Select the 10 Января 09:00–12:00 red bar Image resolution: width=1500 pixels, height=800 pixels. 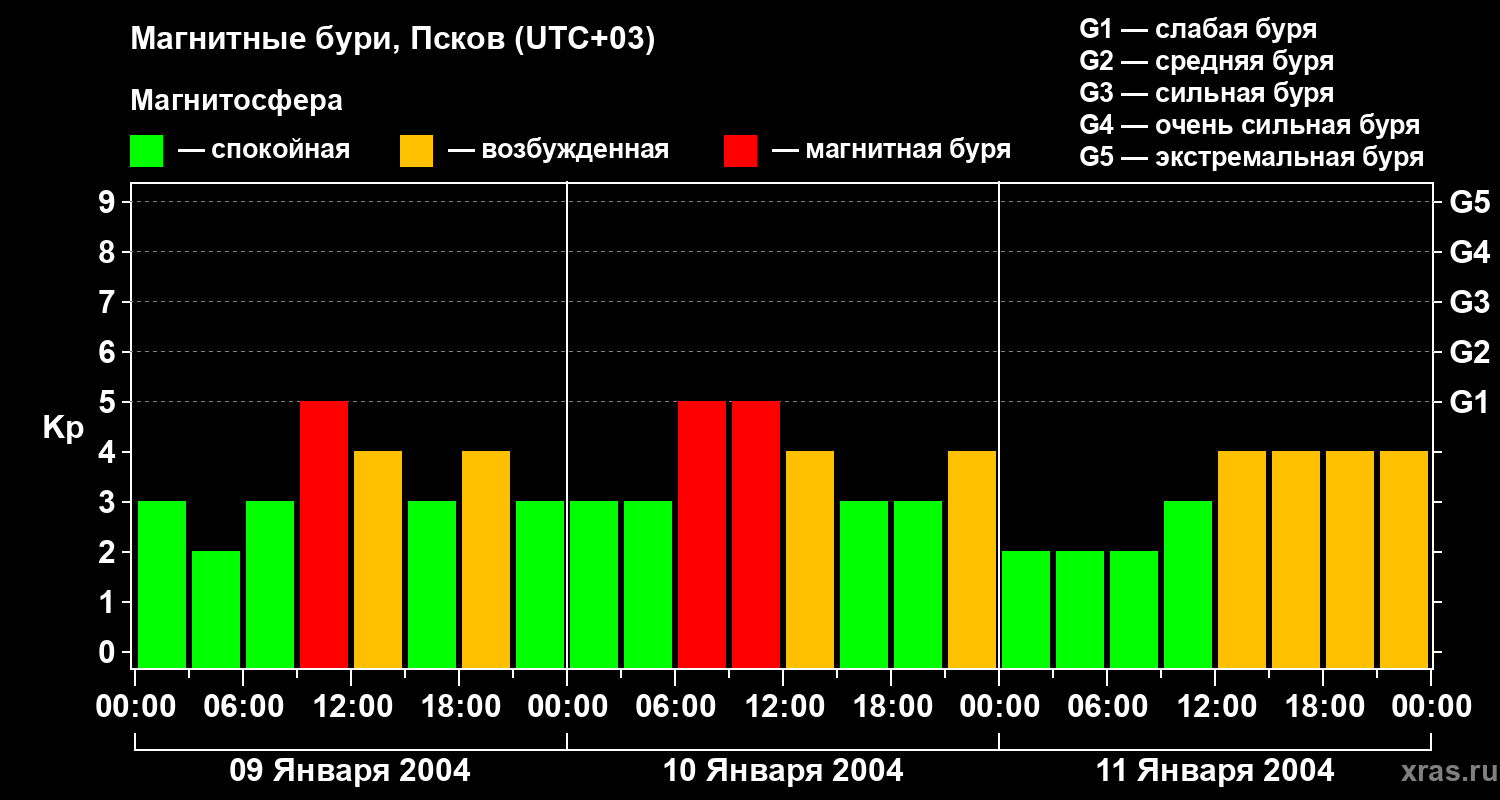756,534
